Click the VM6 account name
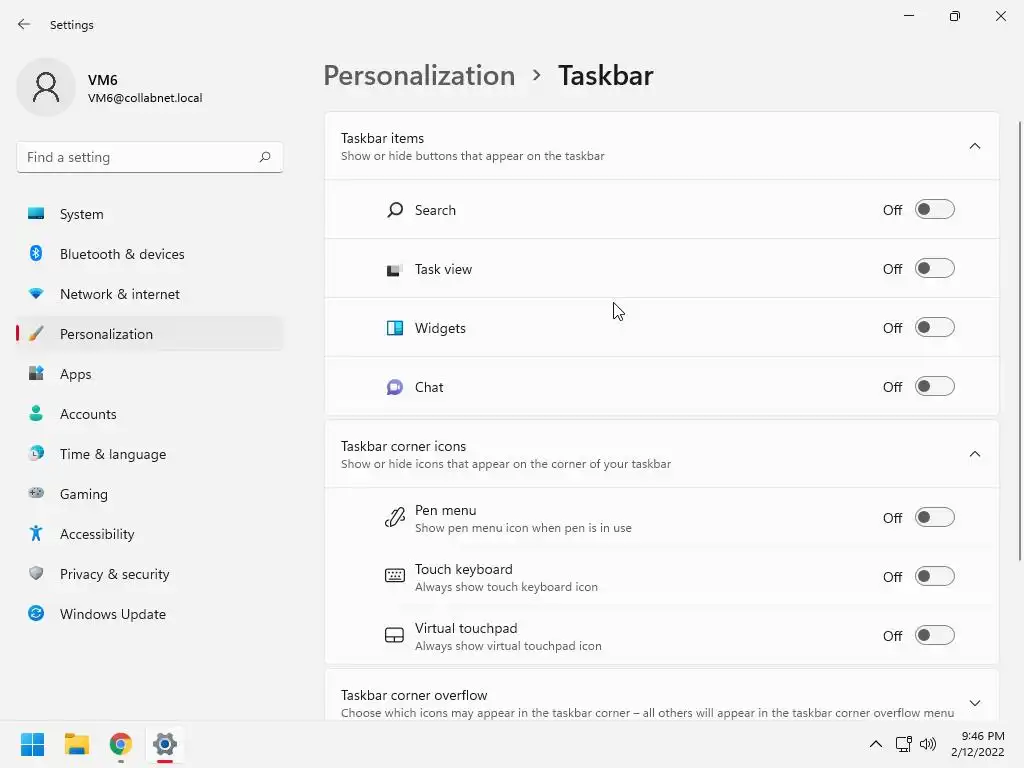 [103, 80]
